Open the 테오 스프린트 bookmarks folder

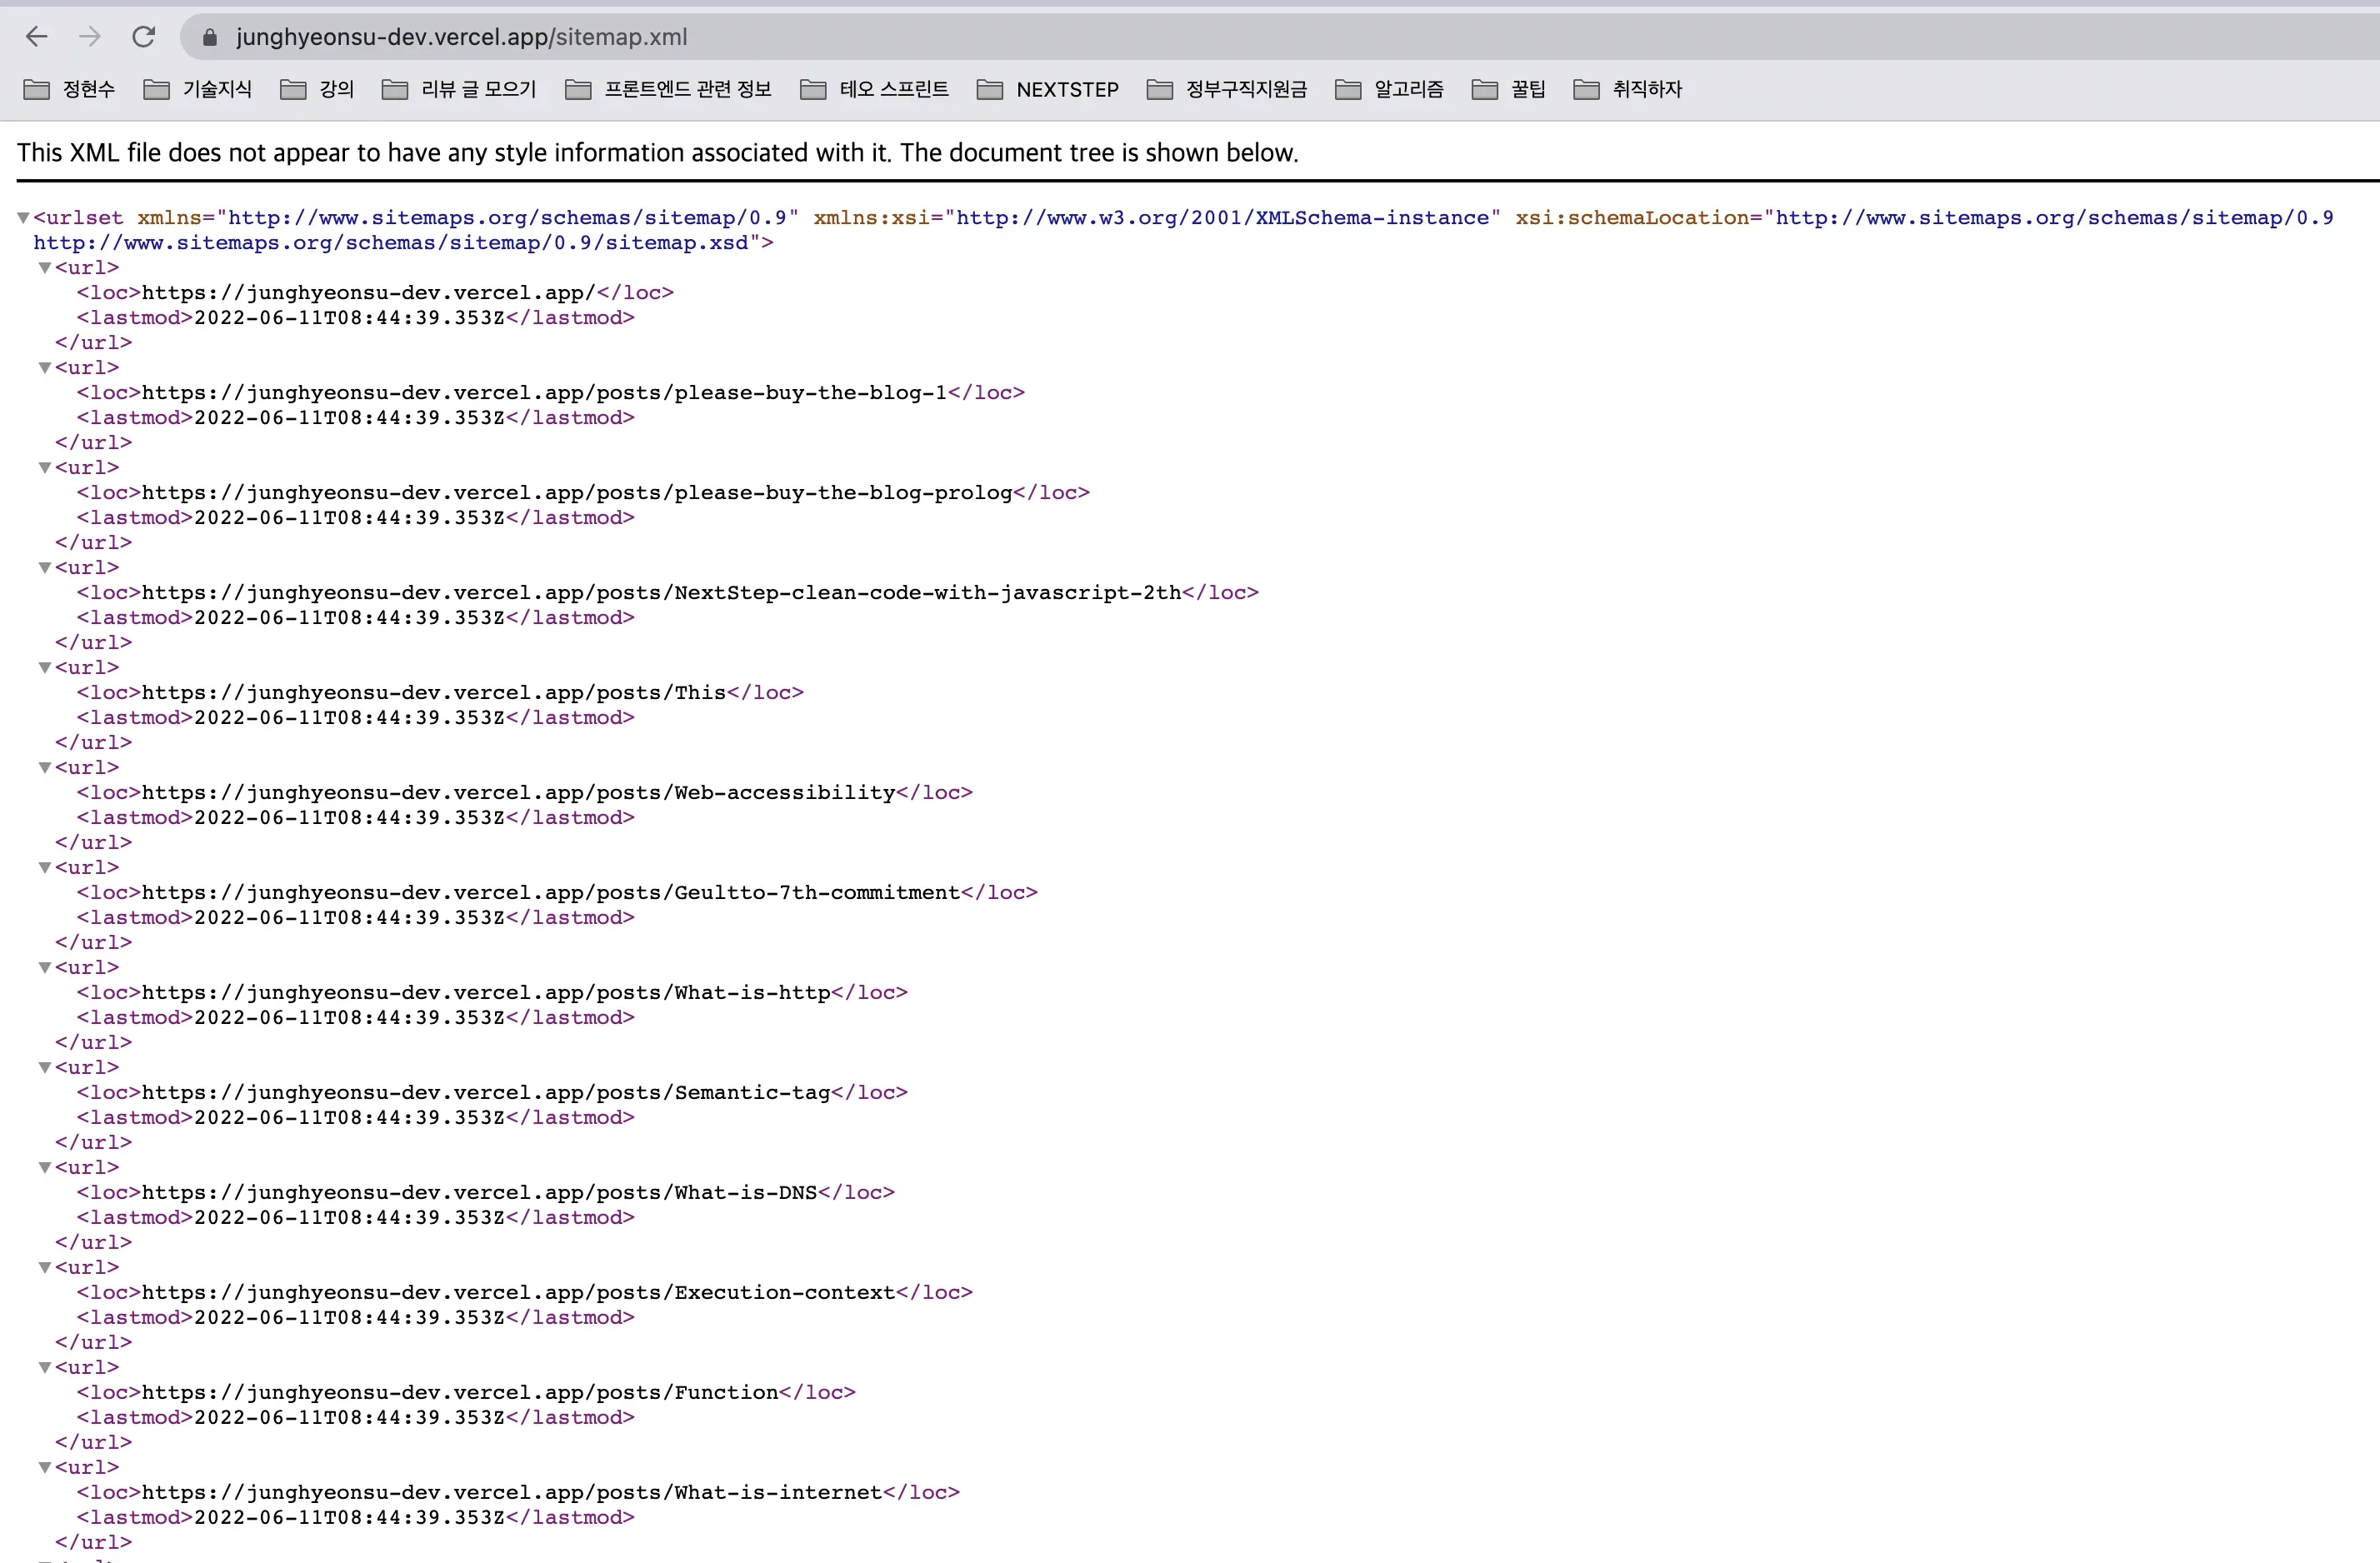[874, 89]
